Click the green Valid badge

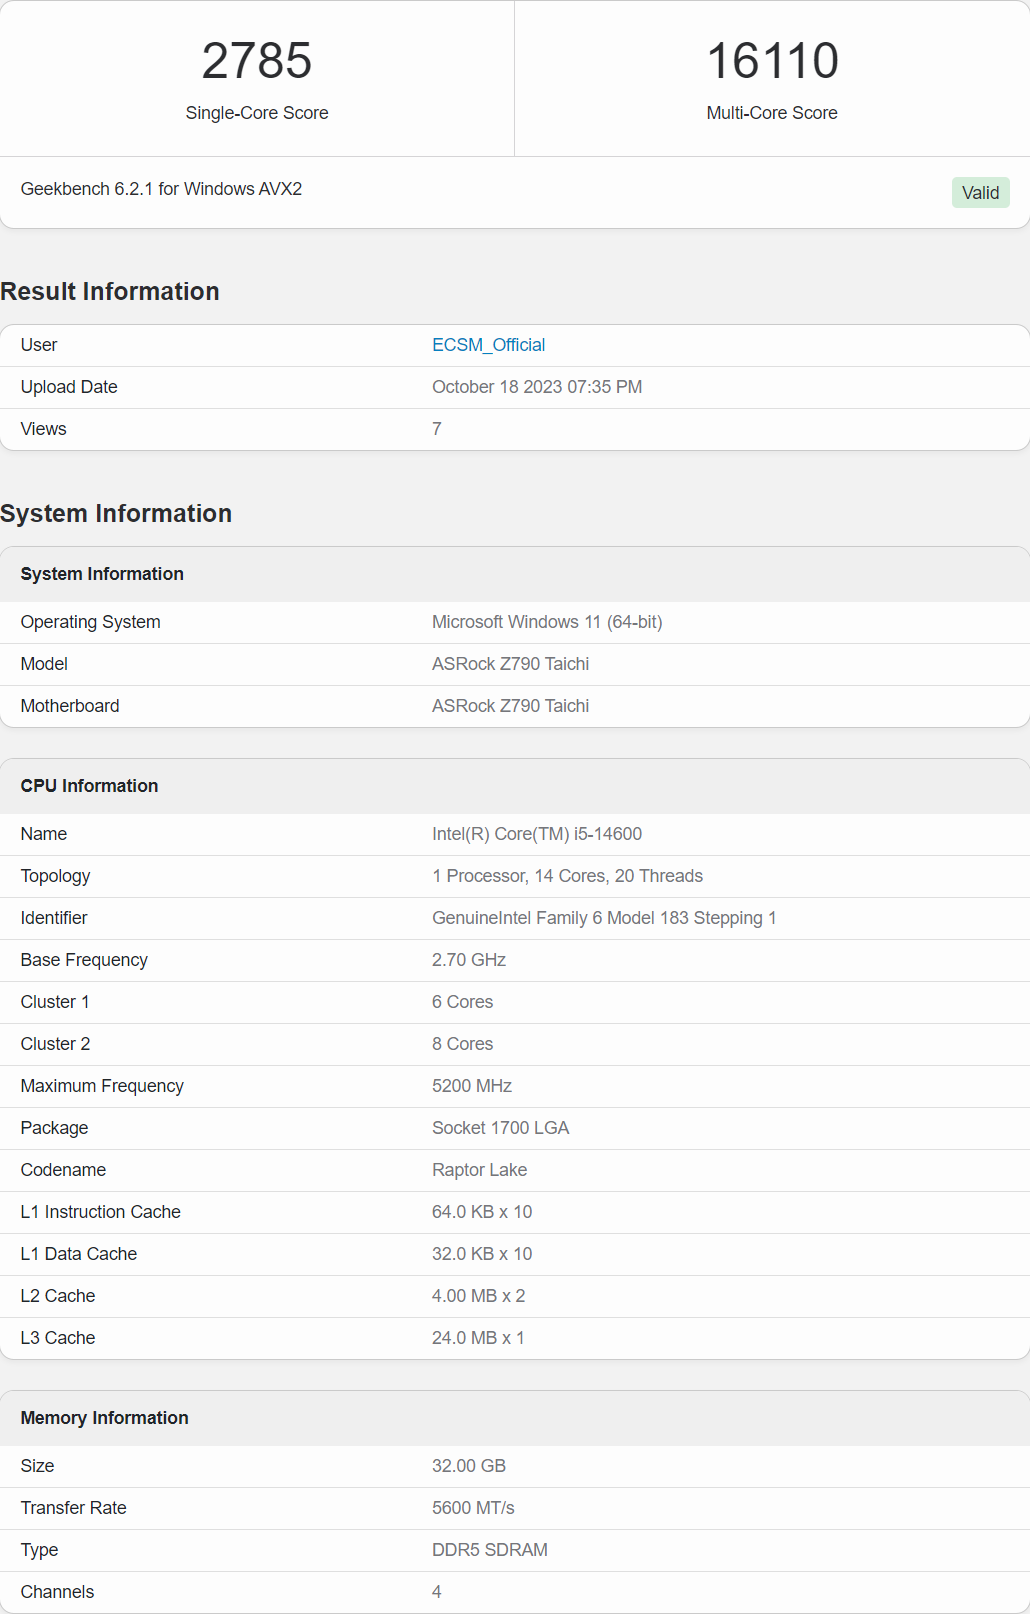980,193
